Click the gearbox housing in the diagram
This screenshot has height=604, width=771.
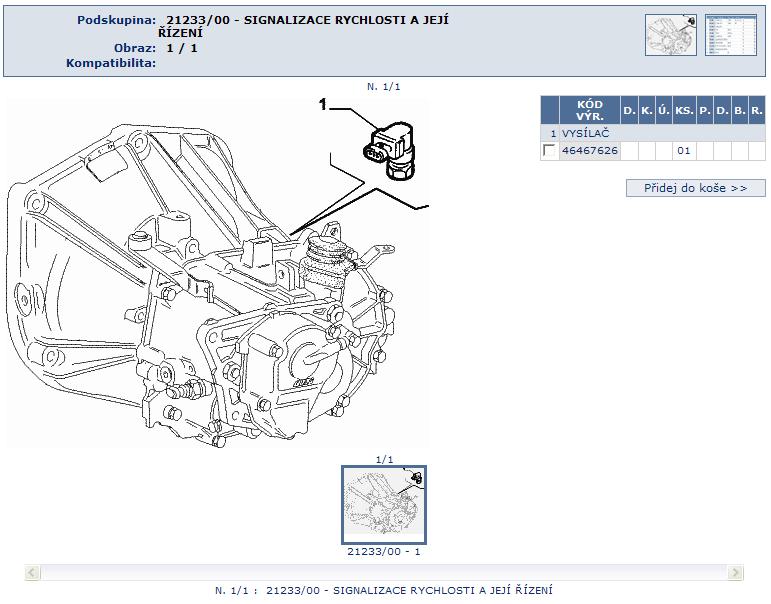[200, 300]
